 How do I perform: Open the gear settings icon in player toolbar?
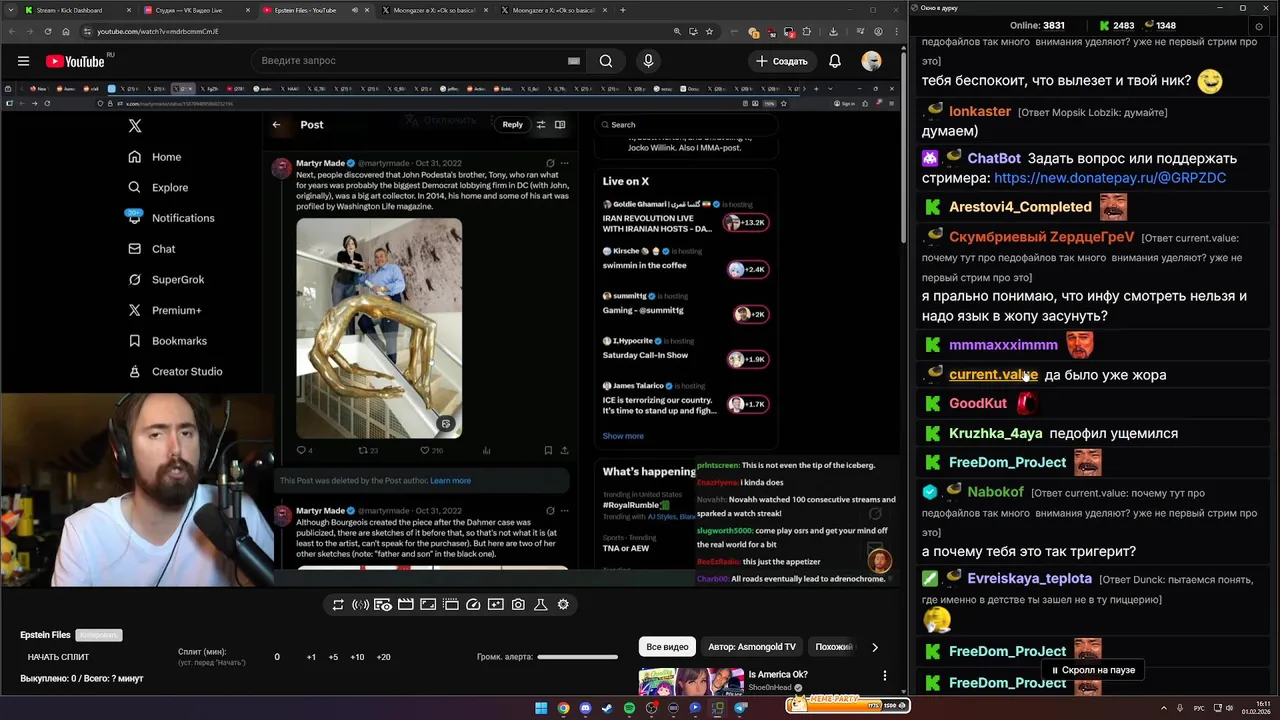tap(563, 605)
